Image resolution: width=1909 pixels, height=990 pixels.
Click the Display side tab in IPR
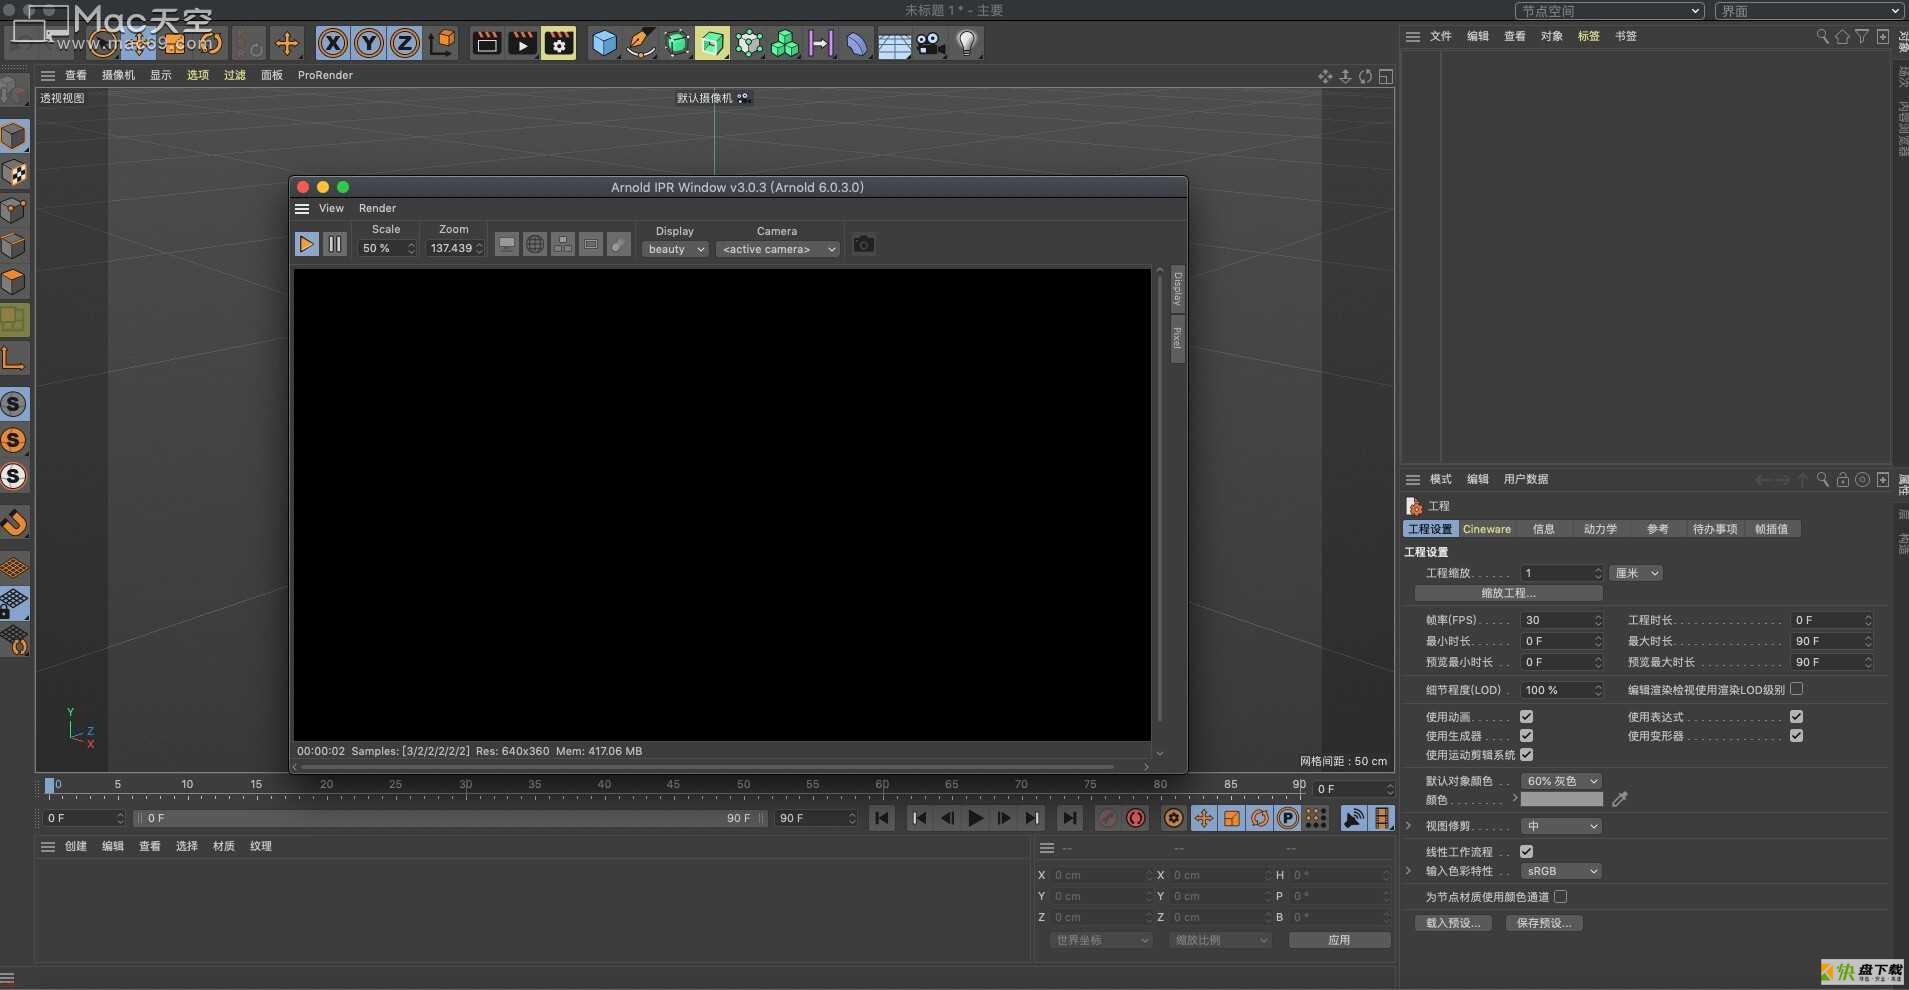(x=1177, y=289)
